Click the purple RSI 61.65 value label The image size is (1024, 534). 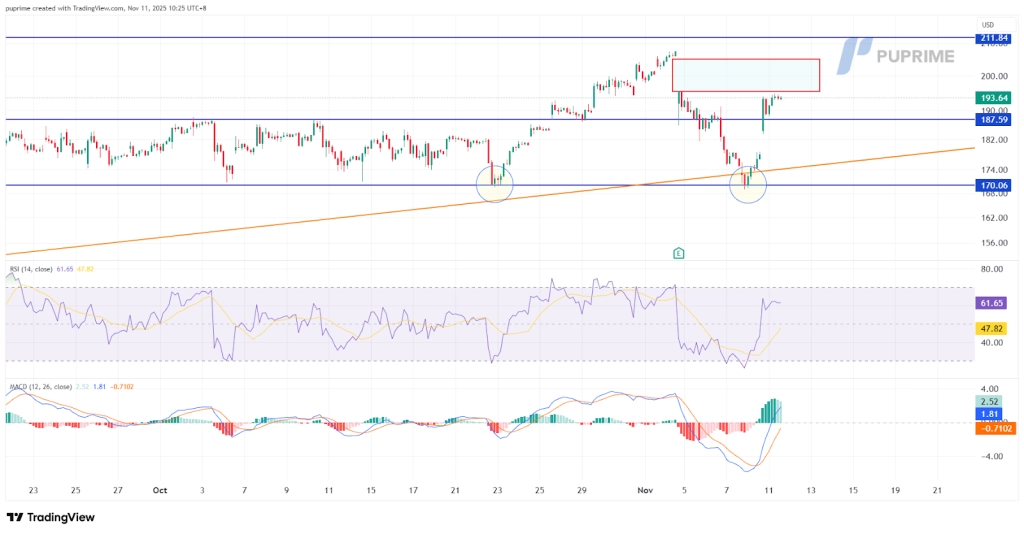coord(992,302)
